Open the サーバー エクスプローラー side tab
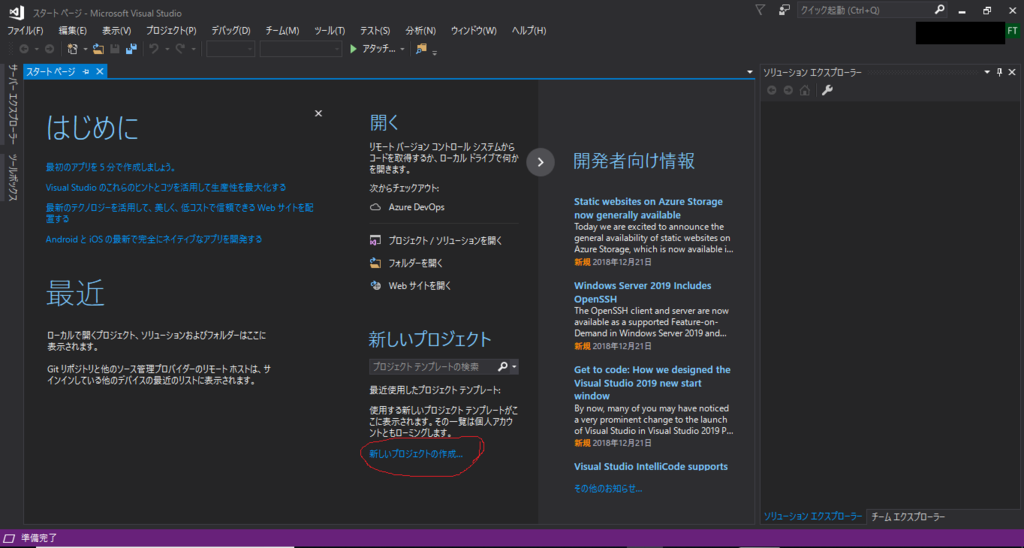Screen dimensions: 1024x548 [x=12, y=104]
